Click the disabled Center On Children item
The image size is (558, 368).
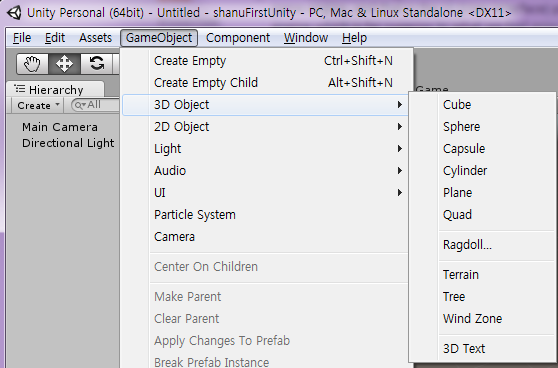(265, 267)
